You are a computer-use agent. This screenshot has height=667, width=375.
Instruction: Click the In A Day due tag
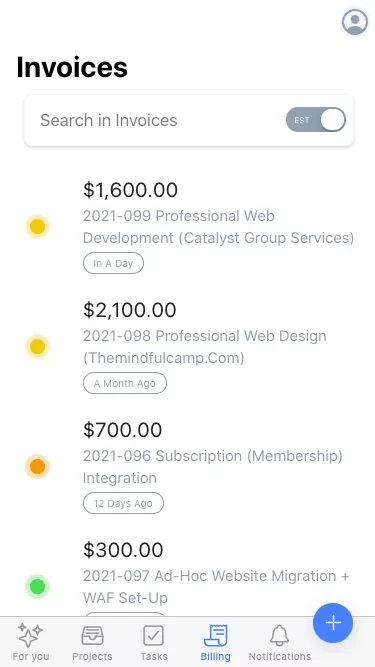pos(113,263)
